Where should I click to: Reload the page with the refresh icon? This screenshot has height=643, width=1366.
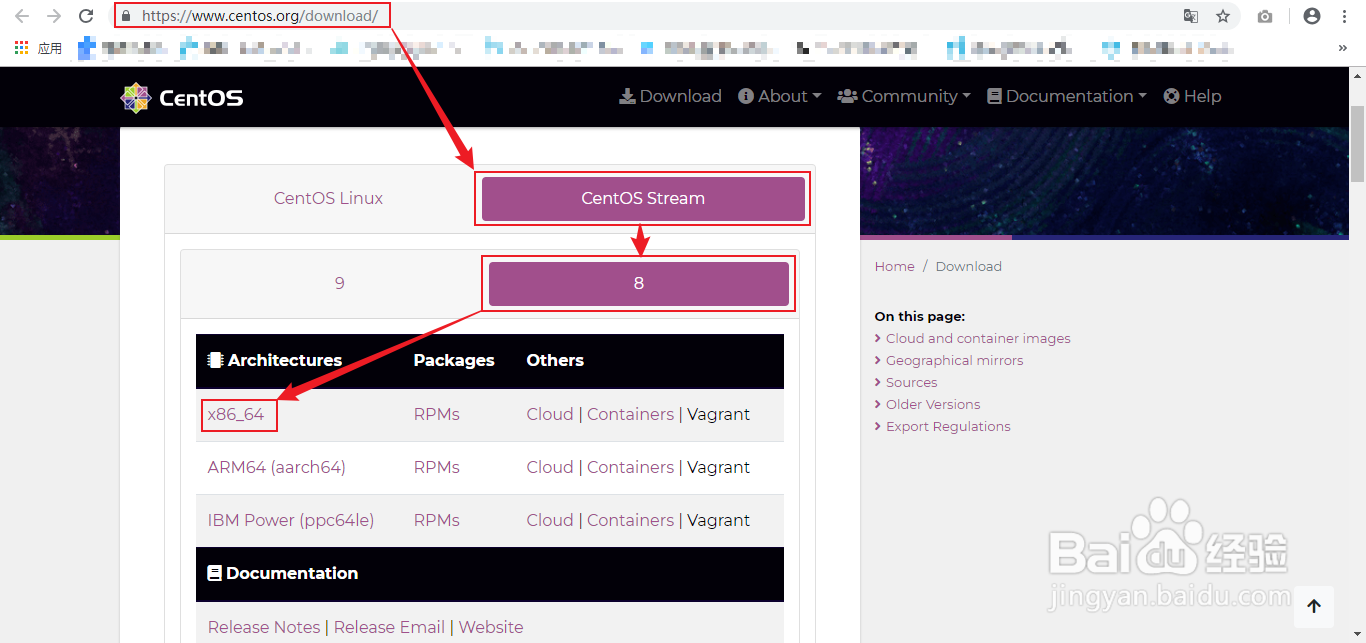(x=86, y=16)
